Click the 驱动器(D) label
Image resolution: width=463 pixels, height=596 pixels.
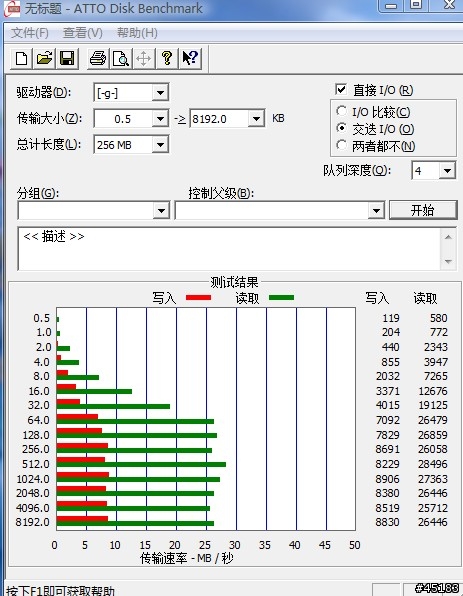click(x=44, y=92)
